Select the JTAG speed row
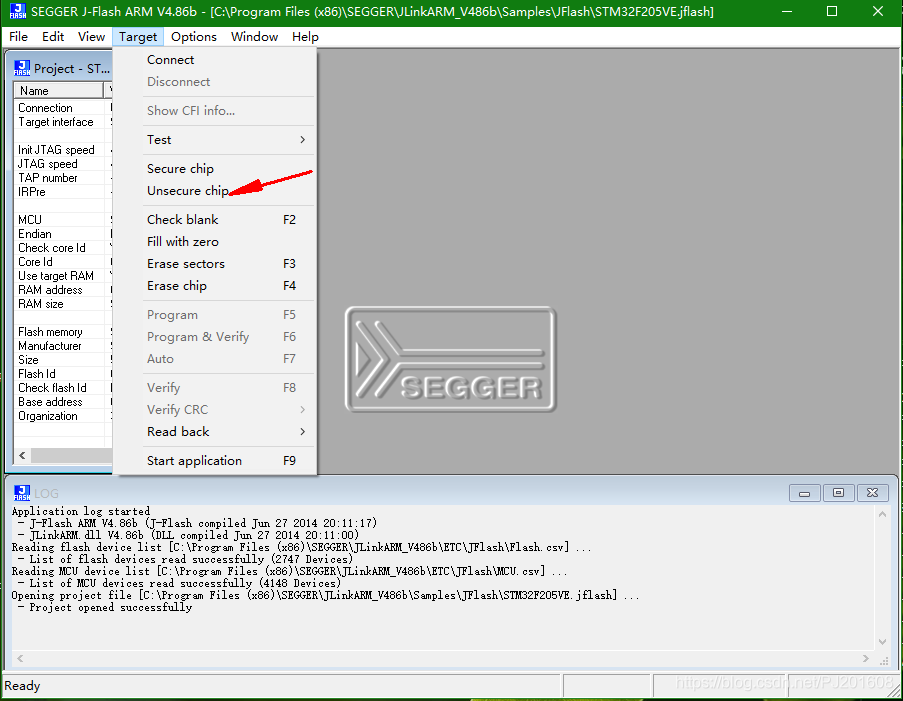The width and height of the screenshot is (903, 701). coord(63,164)
